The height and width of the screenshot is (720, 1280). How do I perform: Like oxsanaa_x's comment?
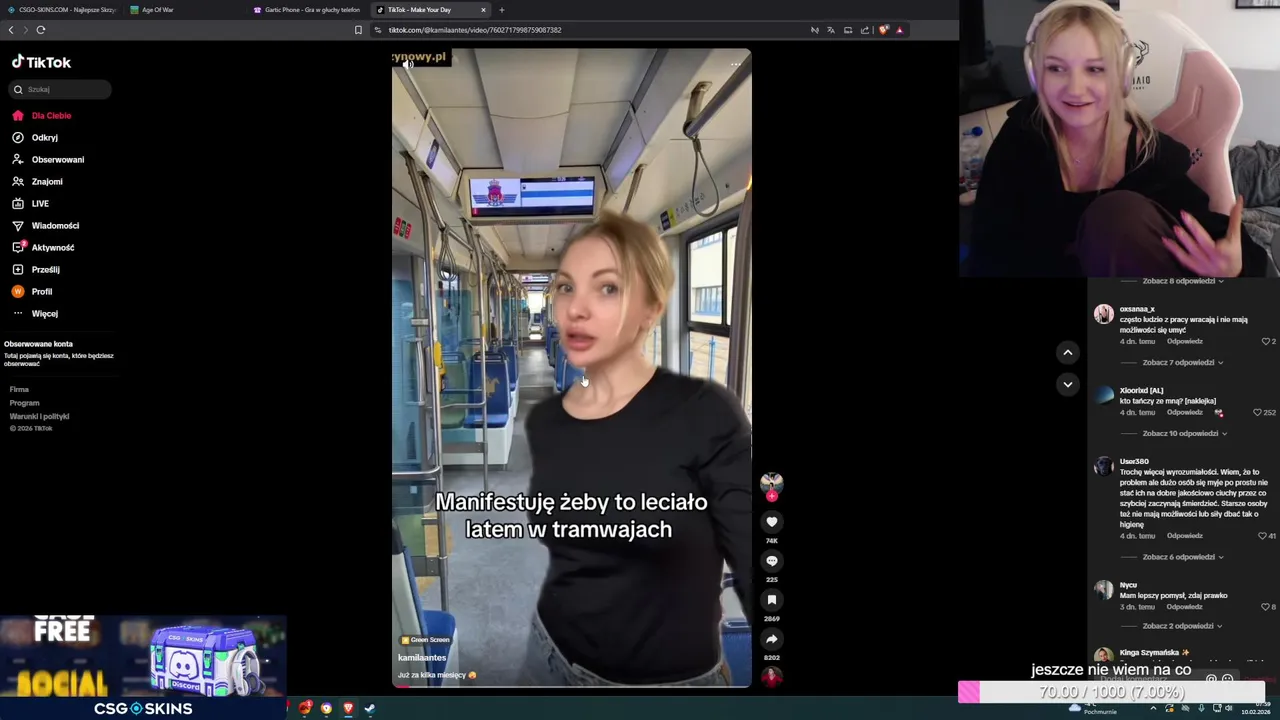[1266, 342]
